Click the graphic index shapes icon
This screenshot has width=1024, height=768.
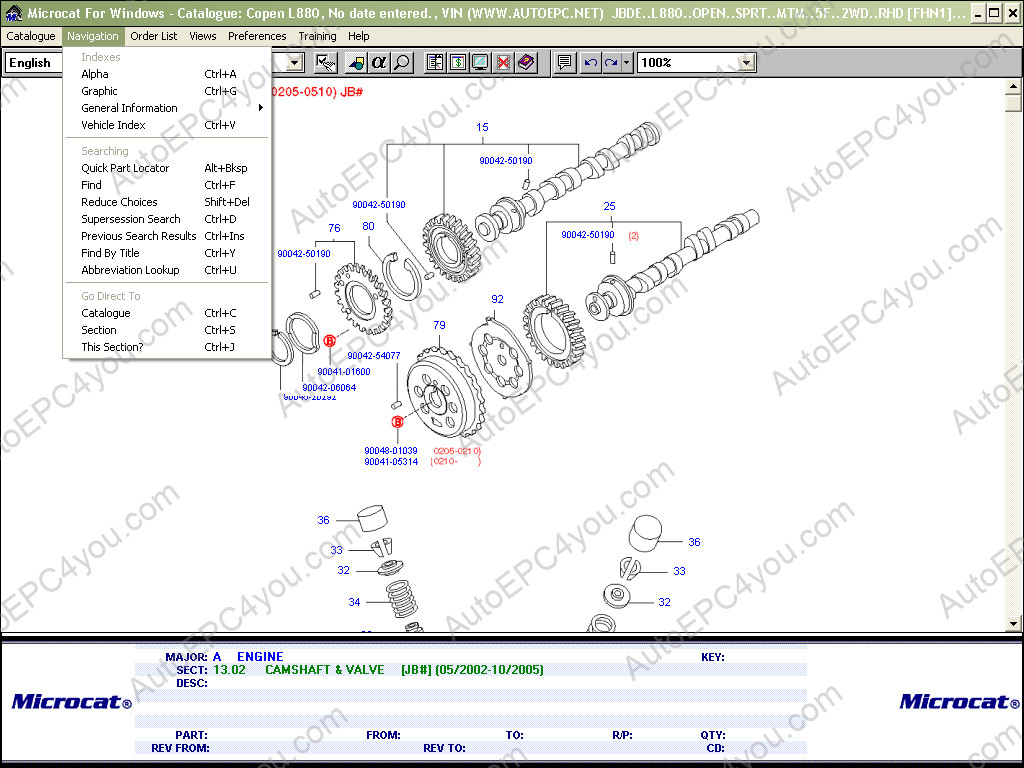(356, 63)
